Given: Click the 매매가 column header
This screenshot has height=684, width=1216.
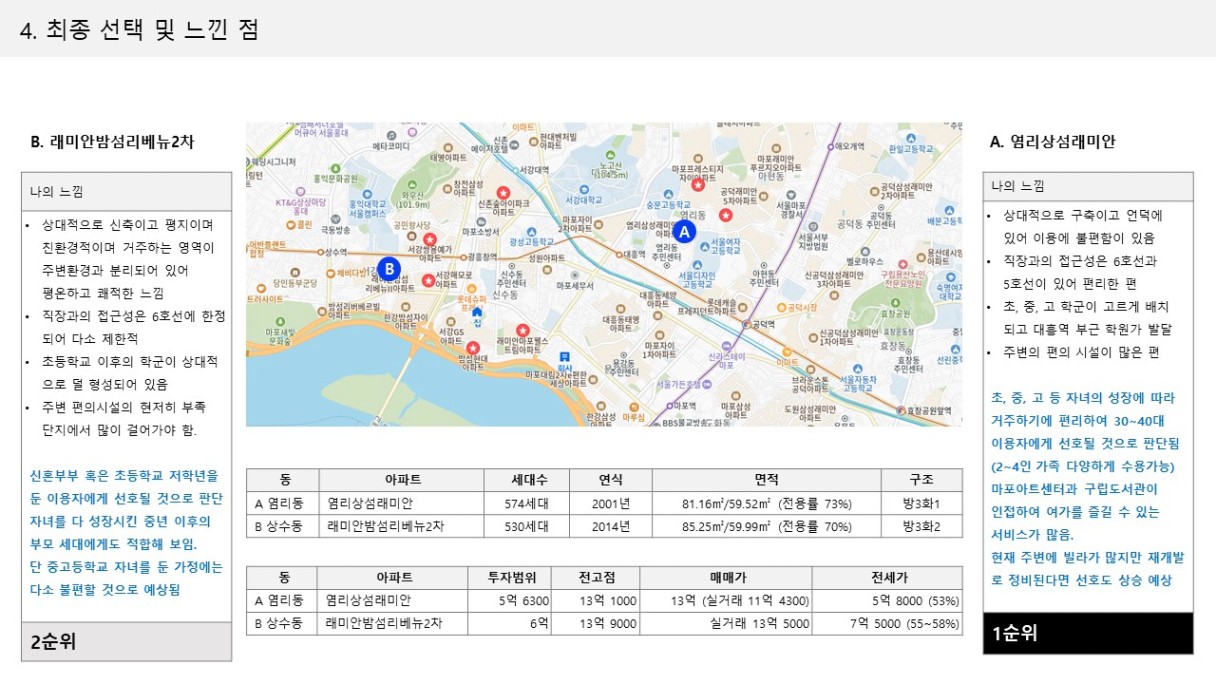Looking at the screenshot, I should point(727,577).
